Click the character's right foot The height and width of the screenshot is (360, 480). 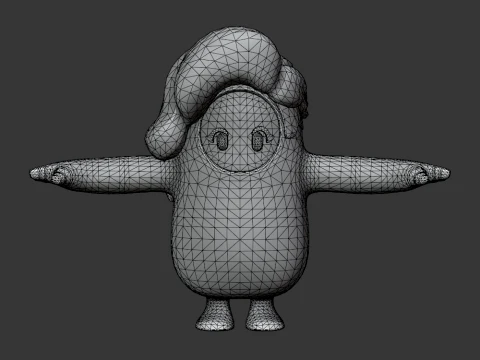click(215, 314)
